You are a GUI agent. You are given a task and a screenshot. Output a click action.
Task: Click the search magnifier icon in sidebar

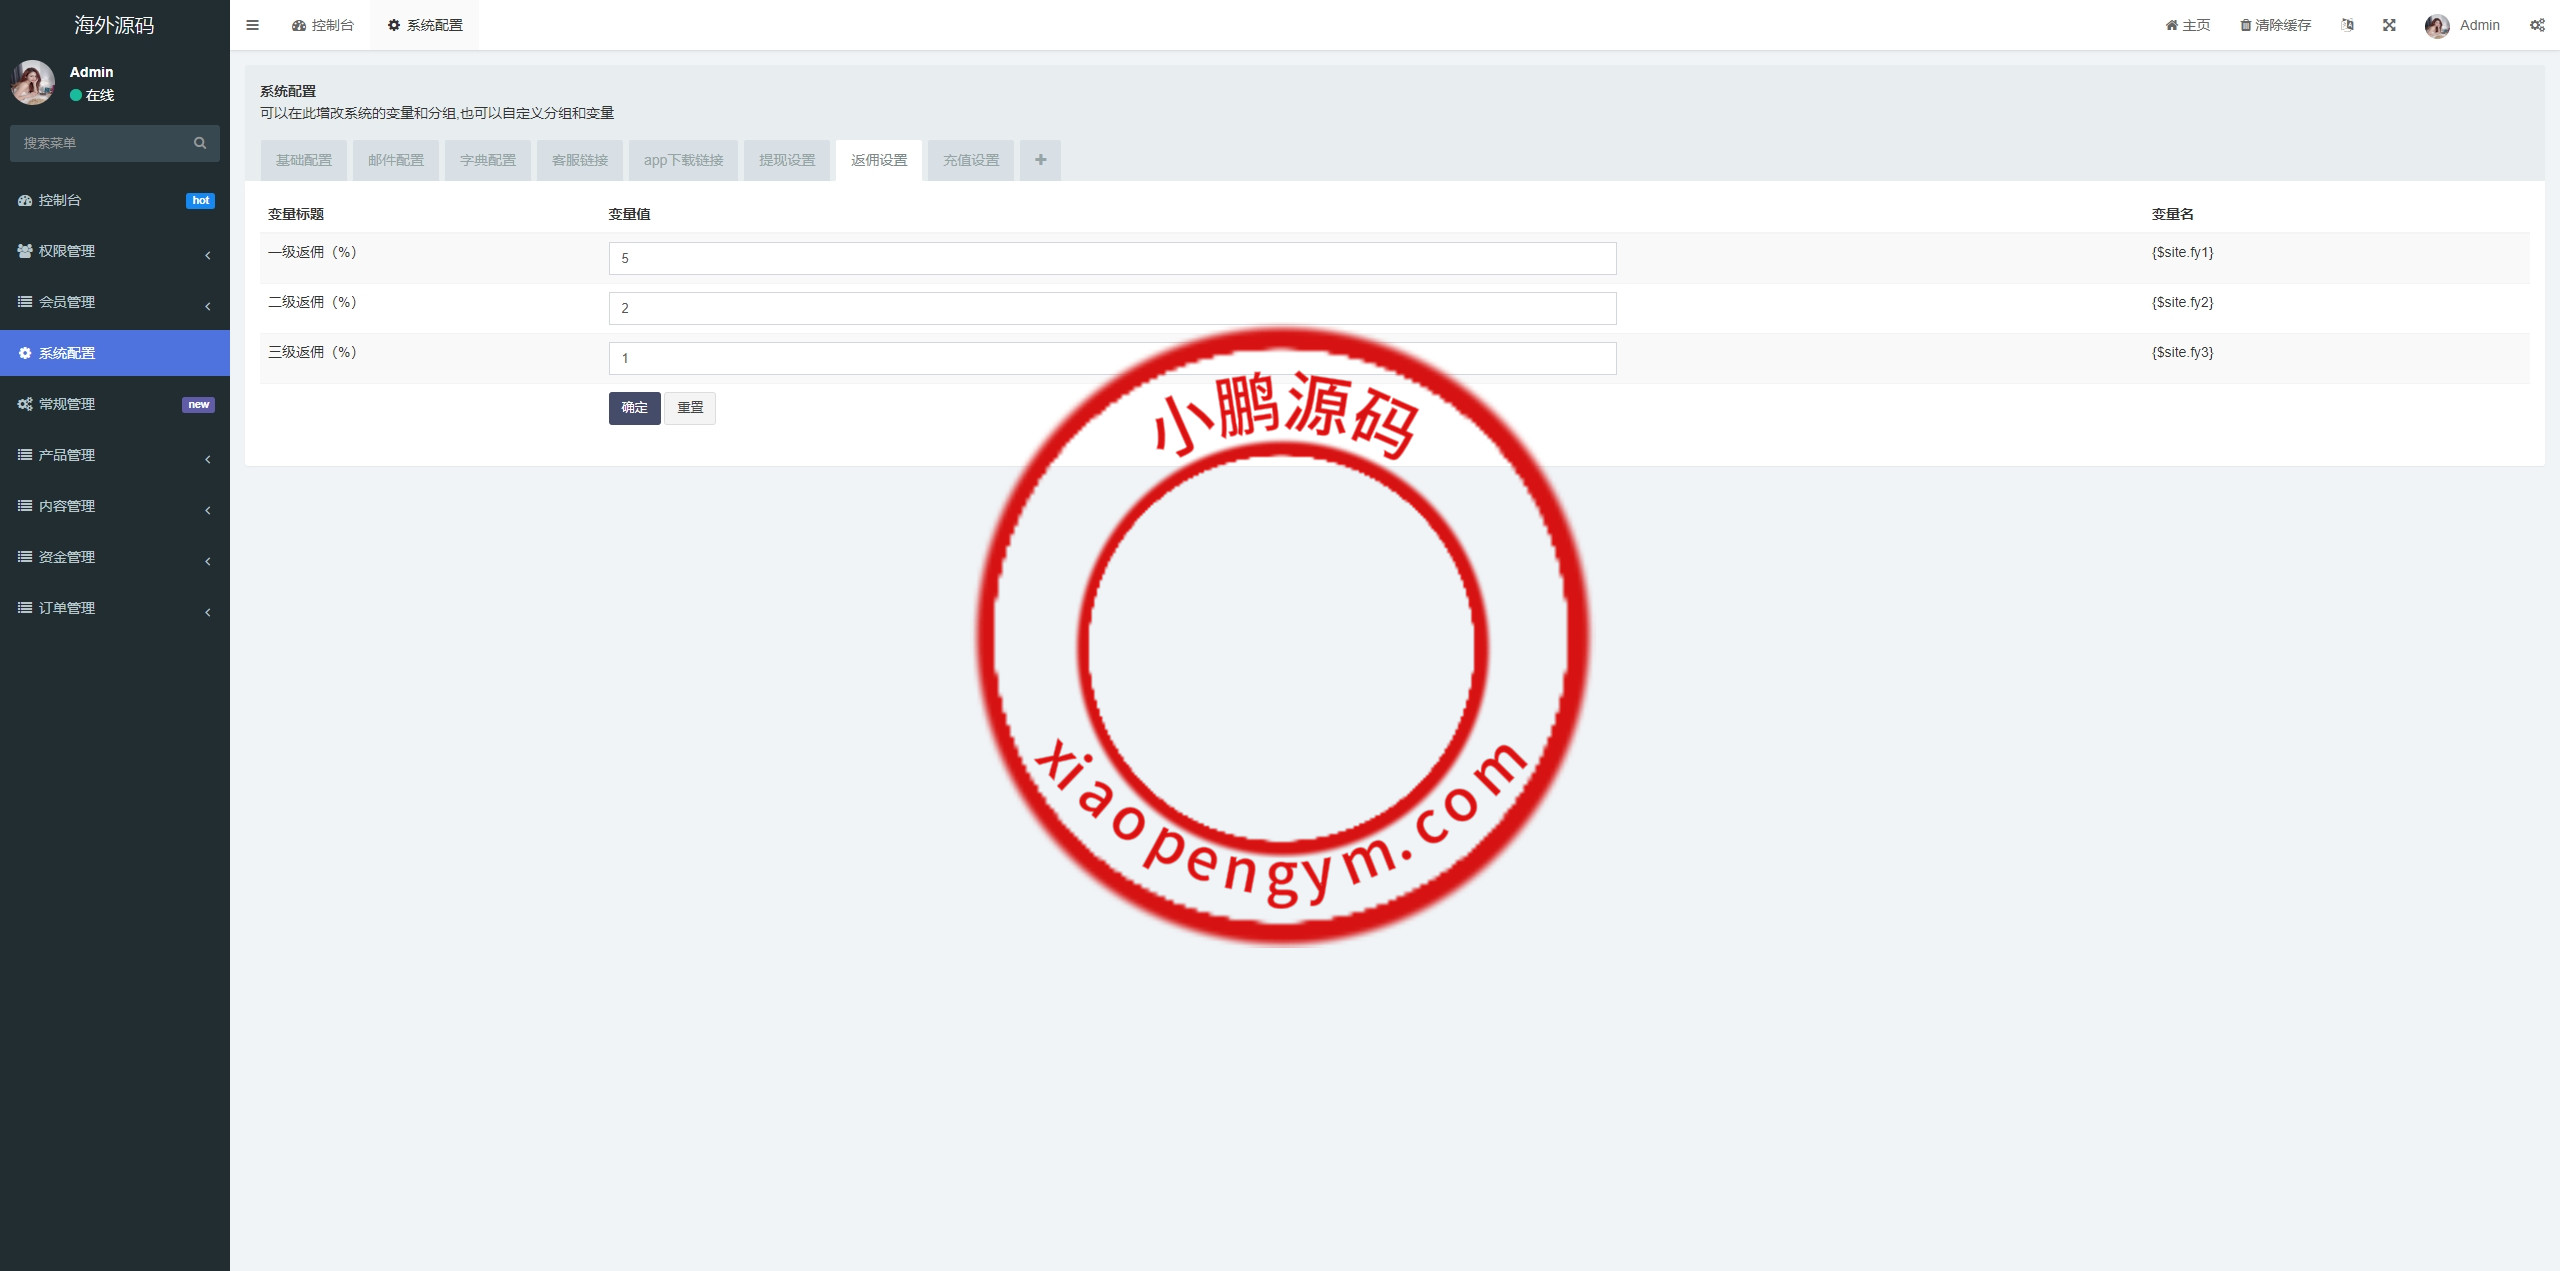click(200, 143)
